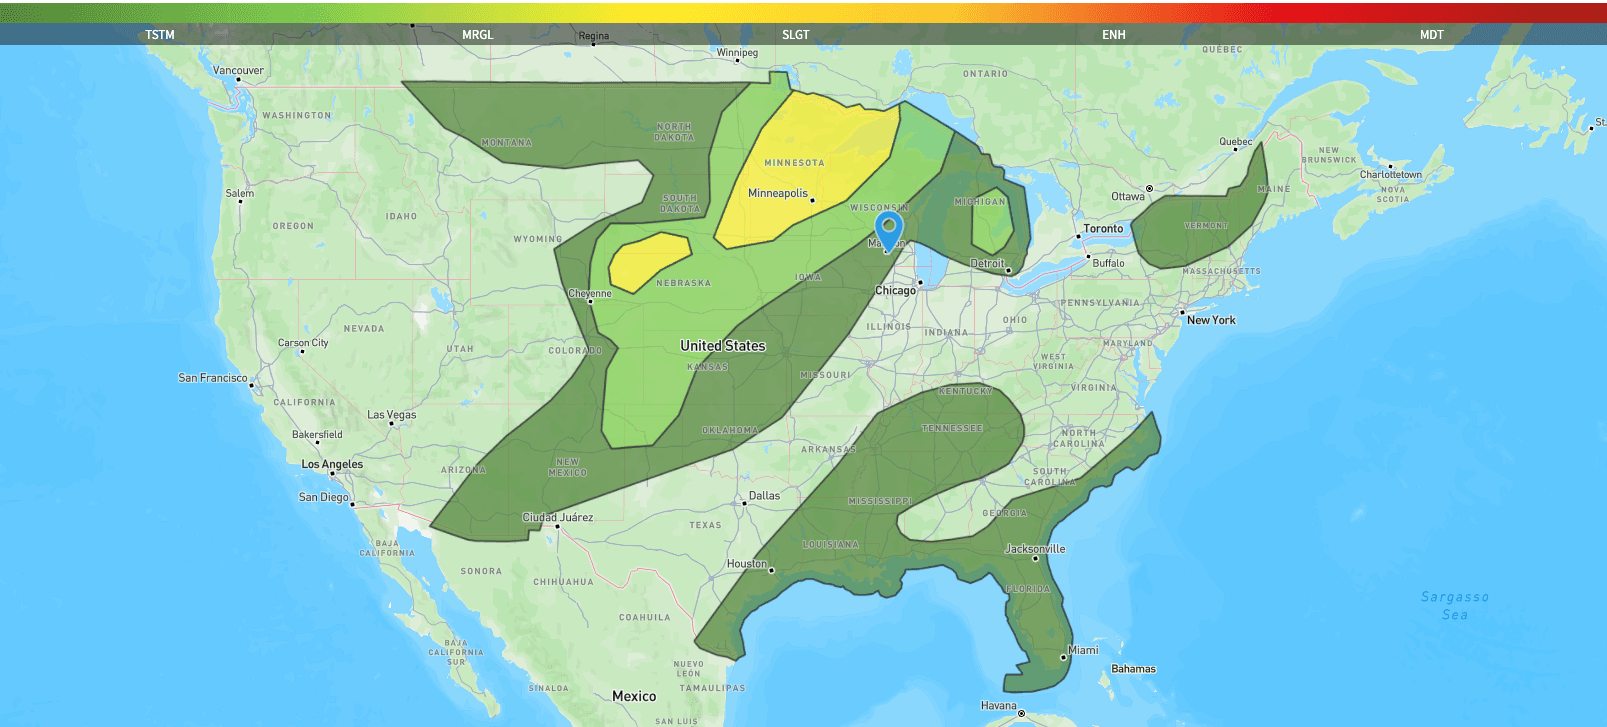Click the Quebec city label

point(1236,142)
